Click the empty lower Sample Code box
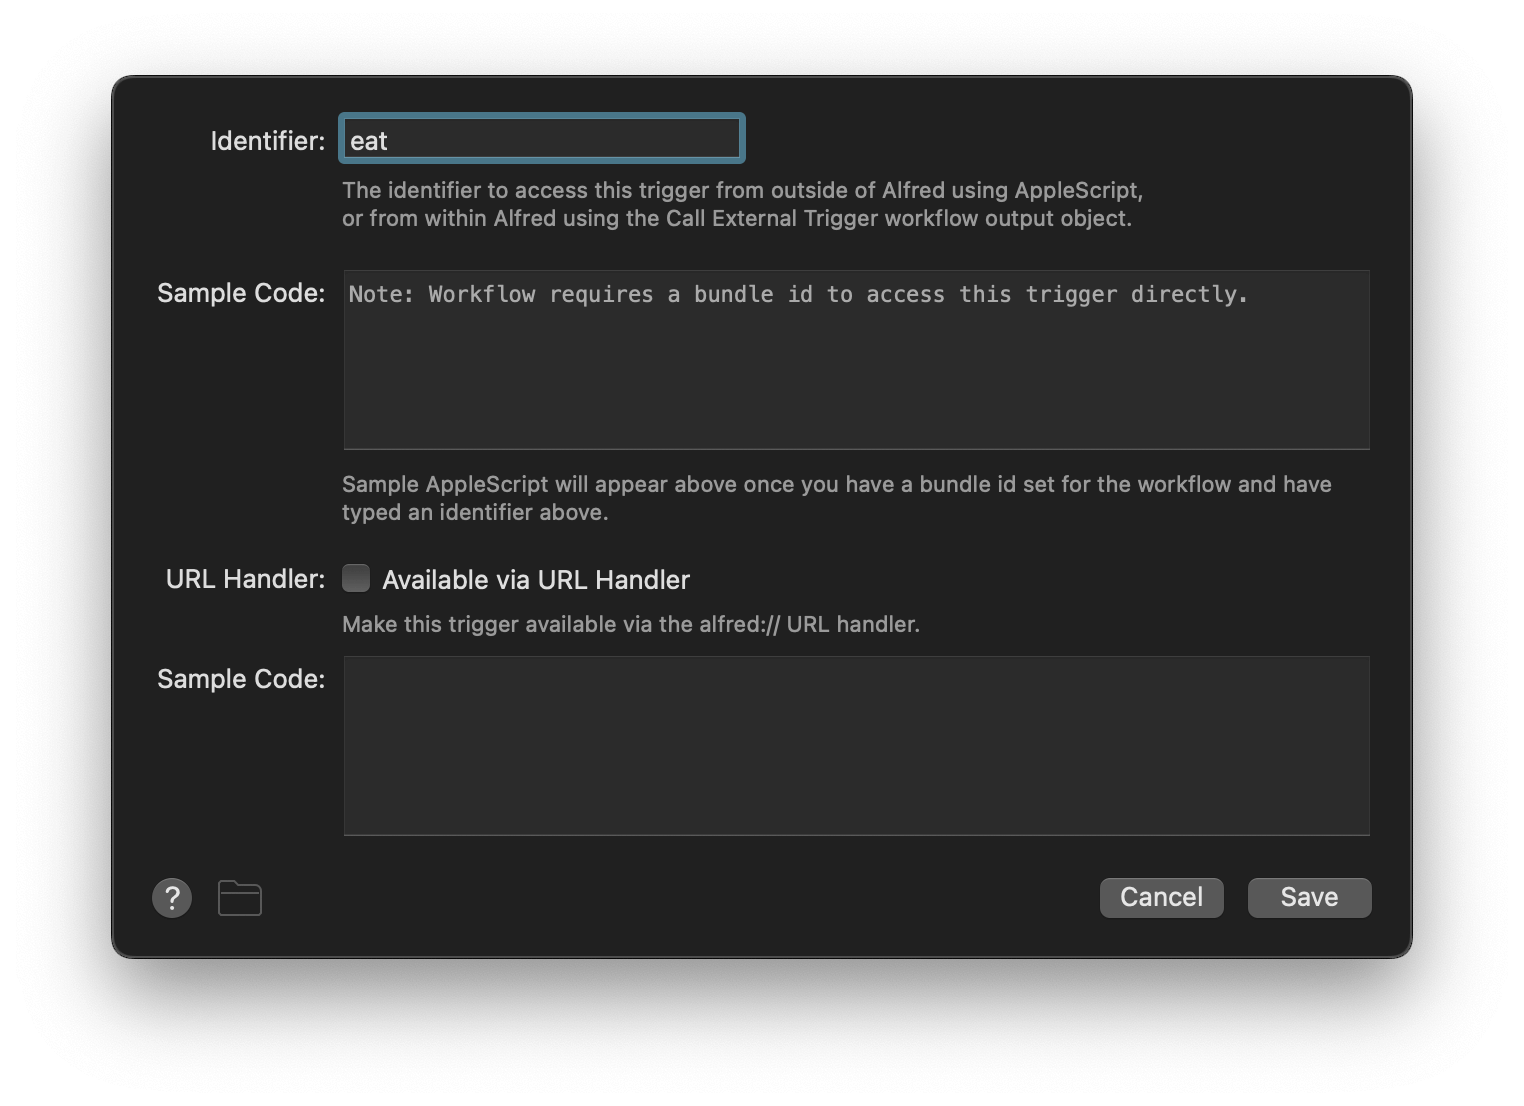The width and height of the screenshot is (1524, 1106). (855, 745)
